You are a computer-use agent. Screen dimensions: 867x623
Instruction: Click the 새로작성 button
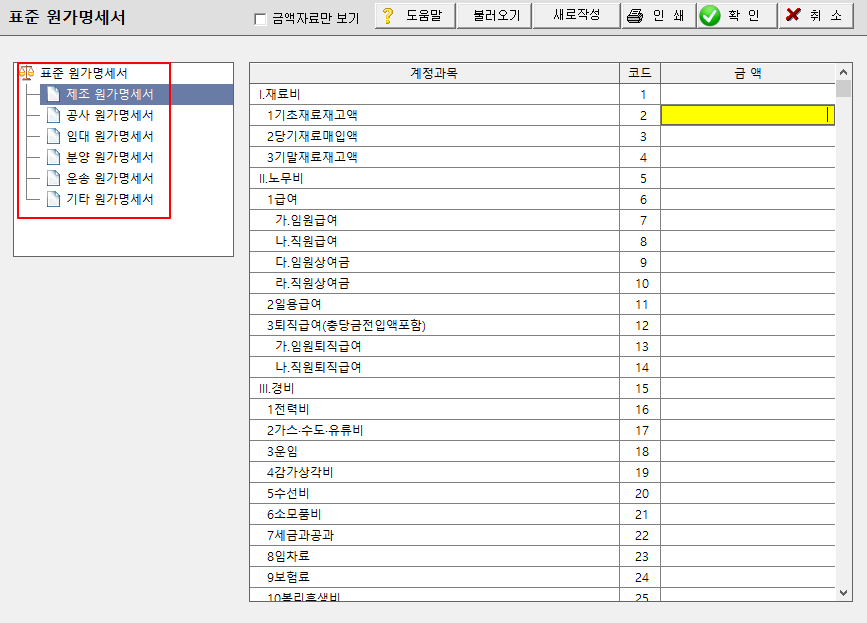click(x=576, y=15)
